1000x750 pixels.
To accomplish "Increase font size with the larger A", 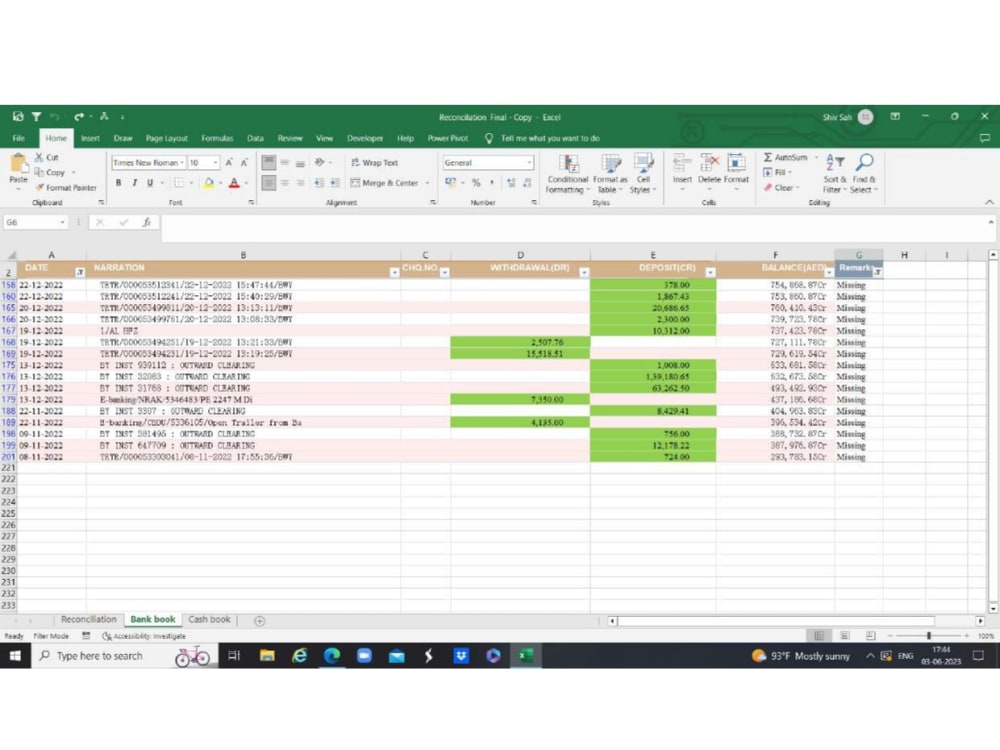I will (228, 163).
